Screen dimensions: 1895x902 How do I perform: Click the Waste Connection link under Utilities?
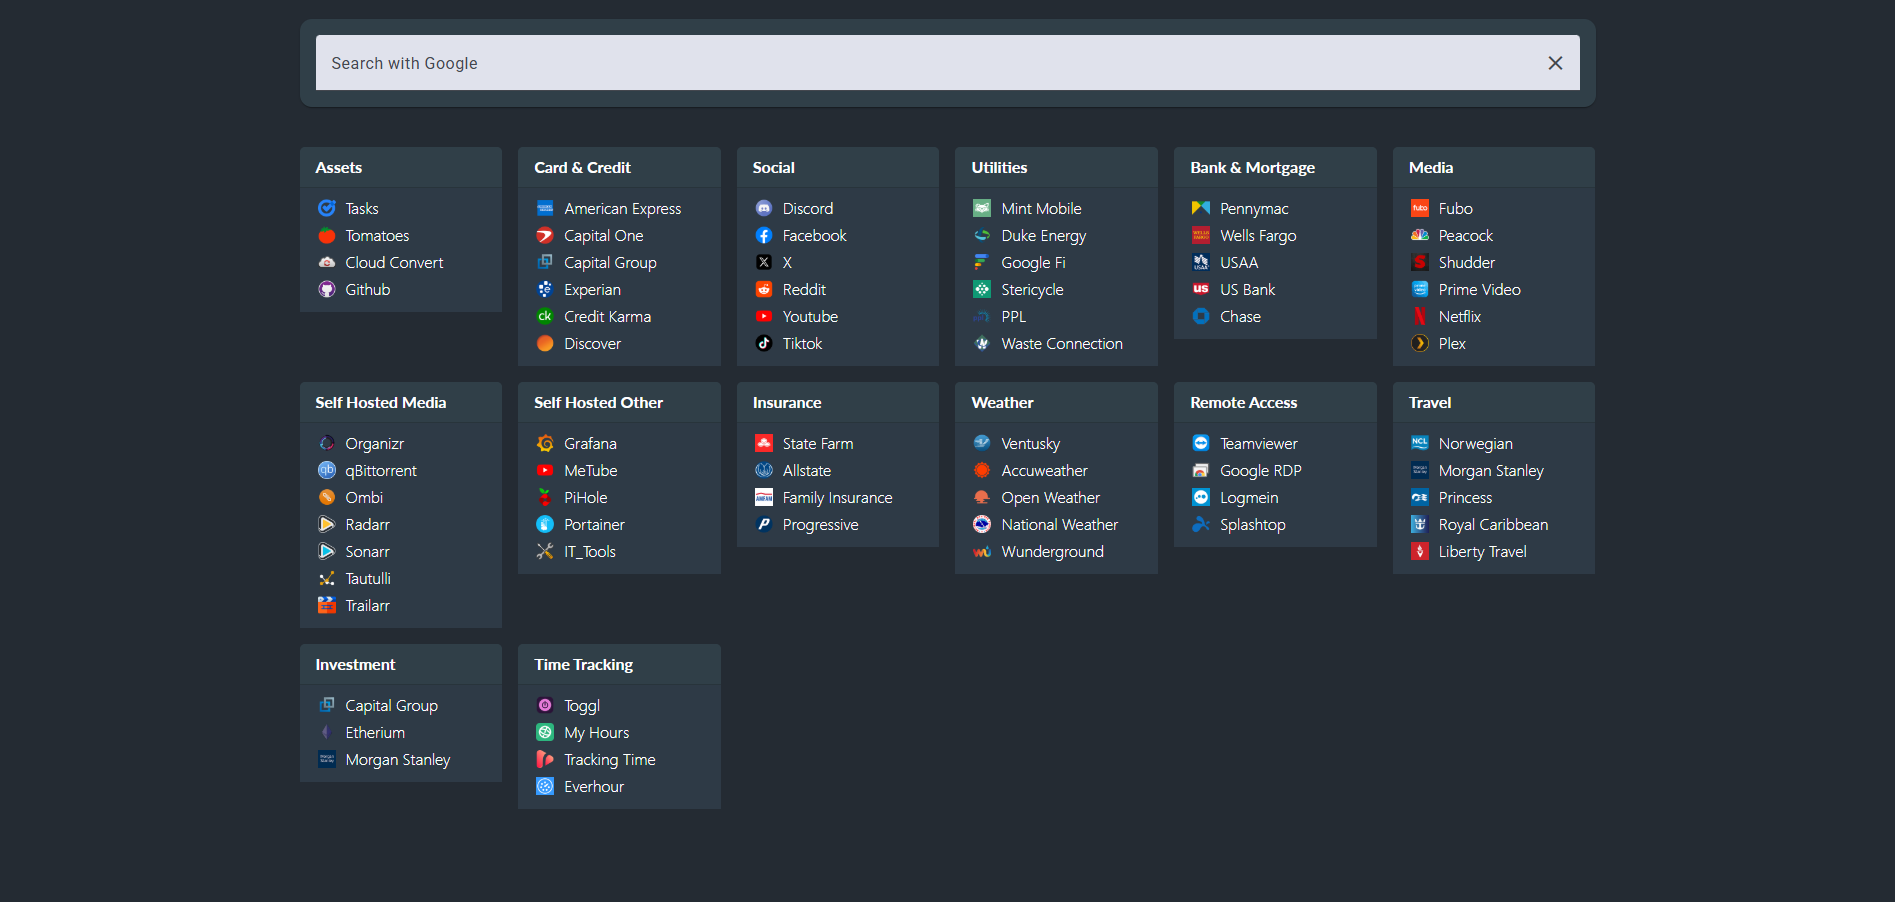(1062, 343)
